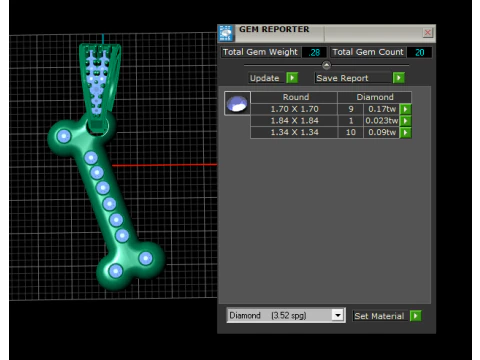
Task: Click green arrow on the 1.34 X 1.34 row
Action: (x=406, y=132)
